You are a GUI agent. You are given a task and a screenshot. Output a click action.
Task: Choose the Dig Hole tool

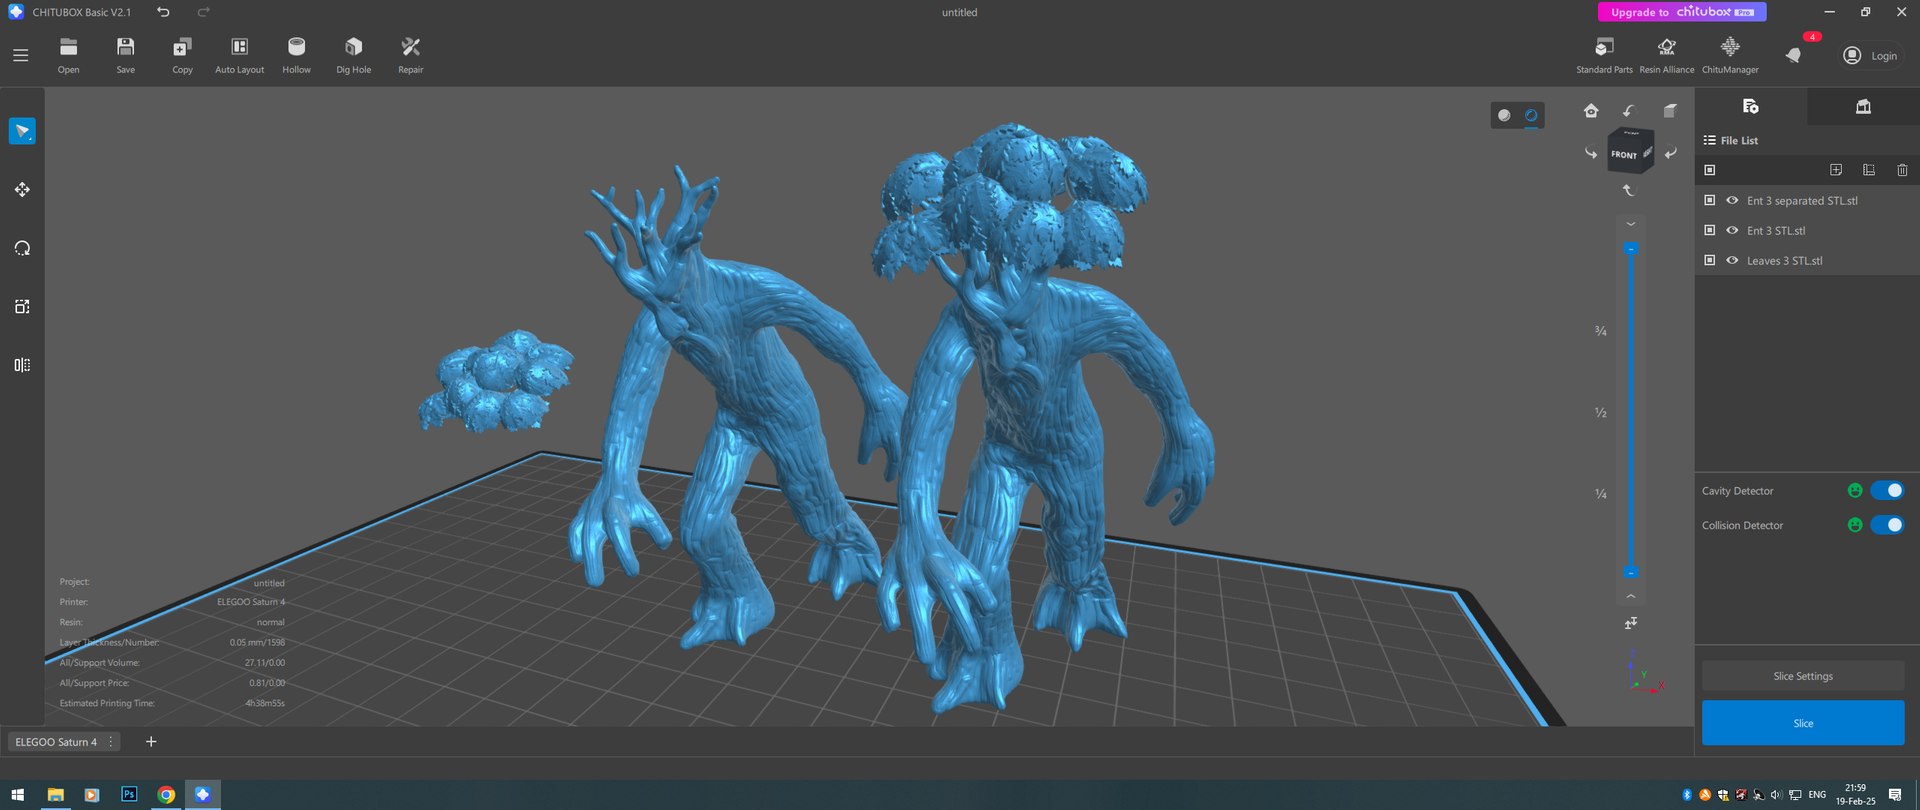click(353, 55)
